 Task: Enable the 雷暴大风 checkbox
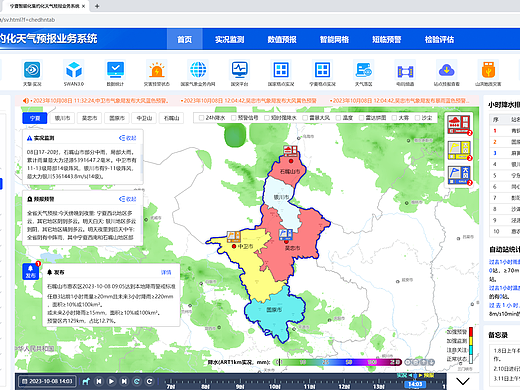(x=305, y=118)
